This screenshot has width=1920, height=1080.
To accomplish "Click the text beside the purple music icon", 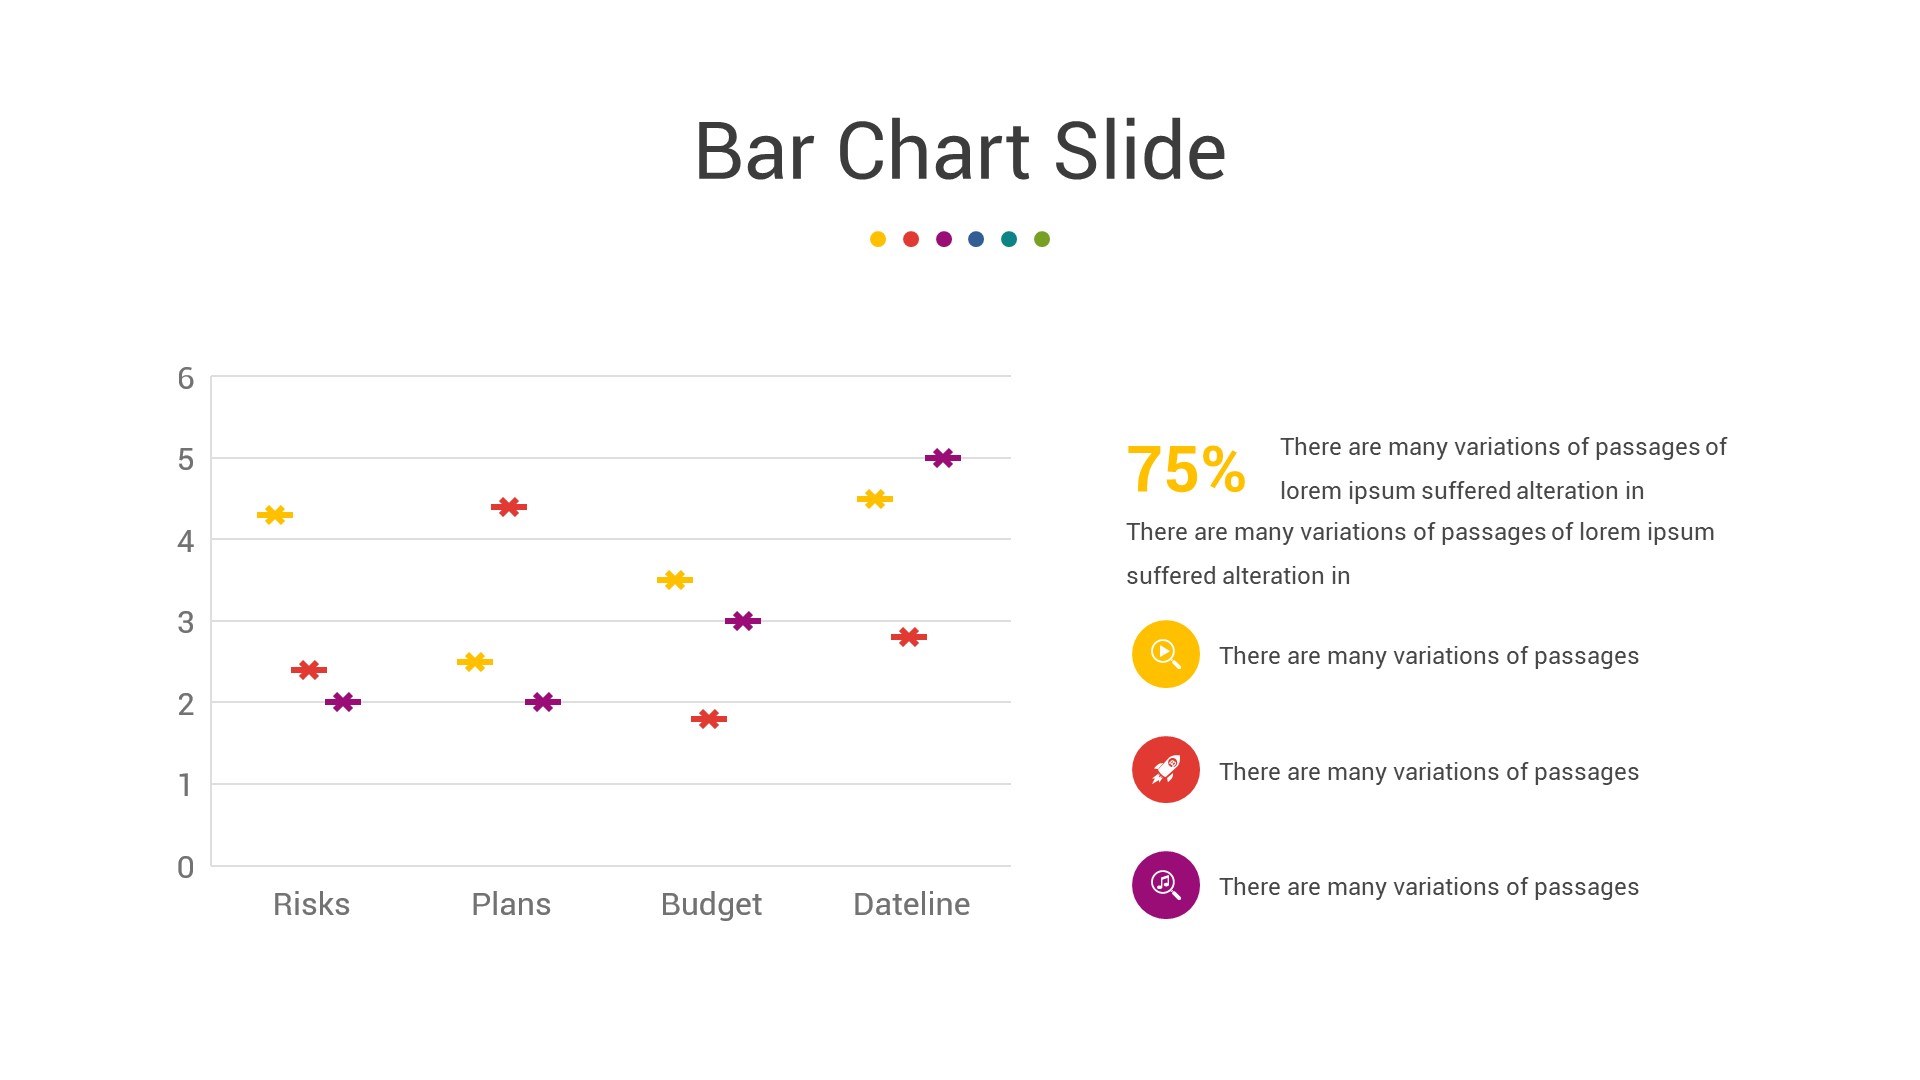I will tap(1428, 887).
